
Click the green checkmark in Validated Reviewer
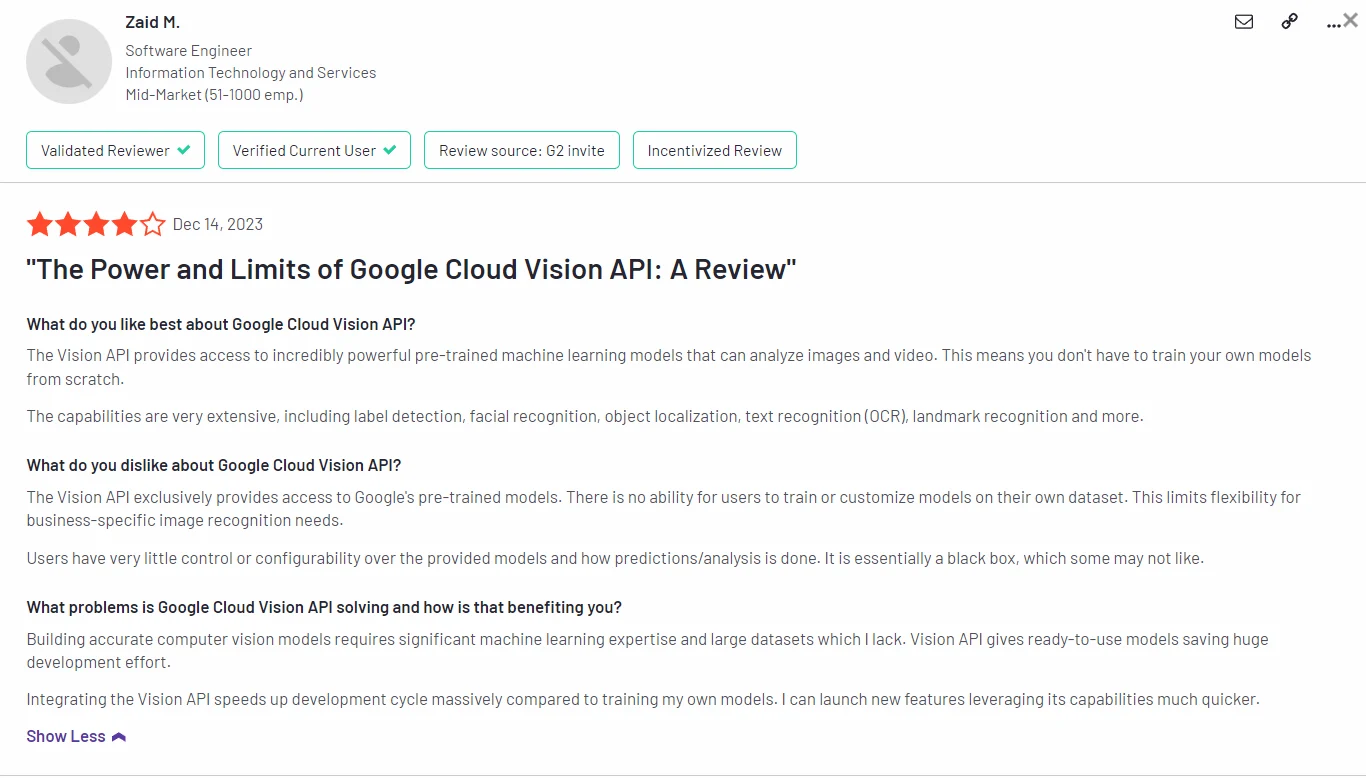click(x=184, y=150)
